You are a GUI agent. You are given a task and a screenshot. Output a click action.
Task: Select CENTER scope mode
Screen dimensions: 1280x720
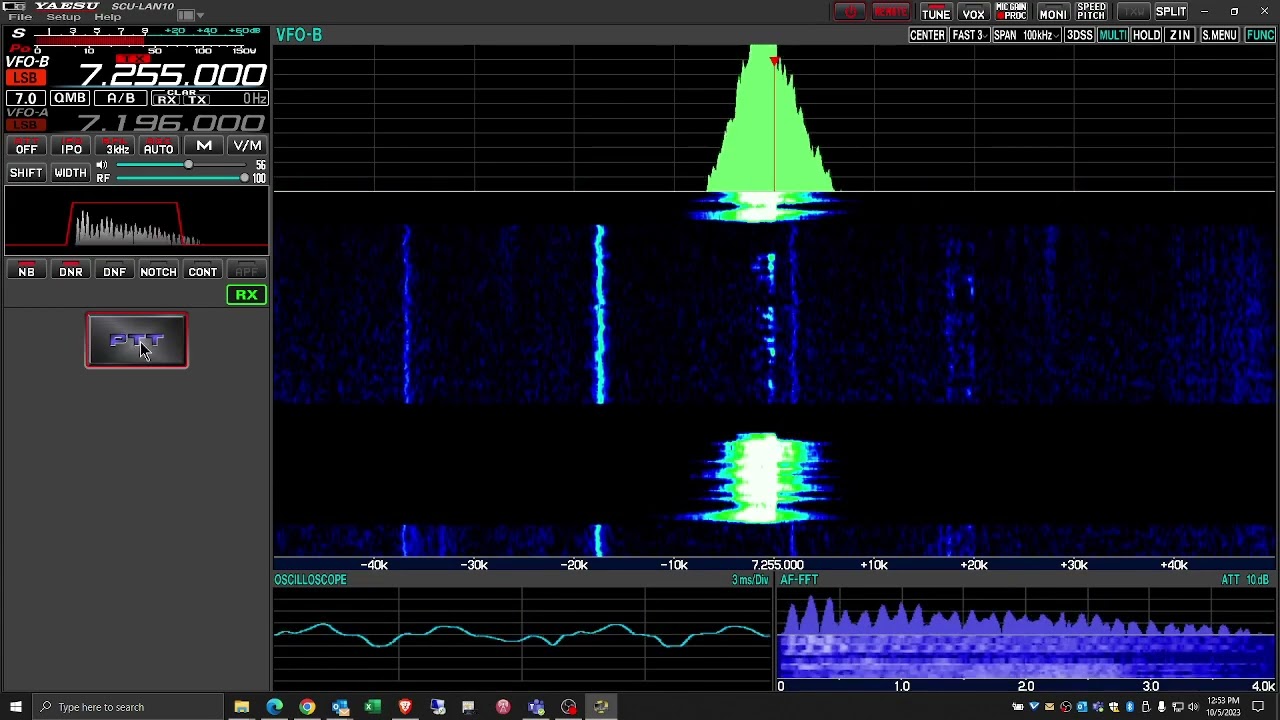(927, 35)
